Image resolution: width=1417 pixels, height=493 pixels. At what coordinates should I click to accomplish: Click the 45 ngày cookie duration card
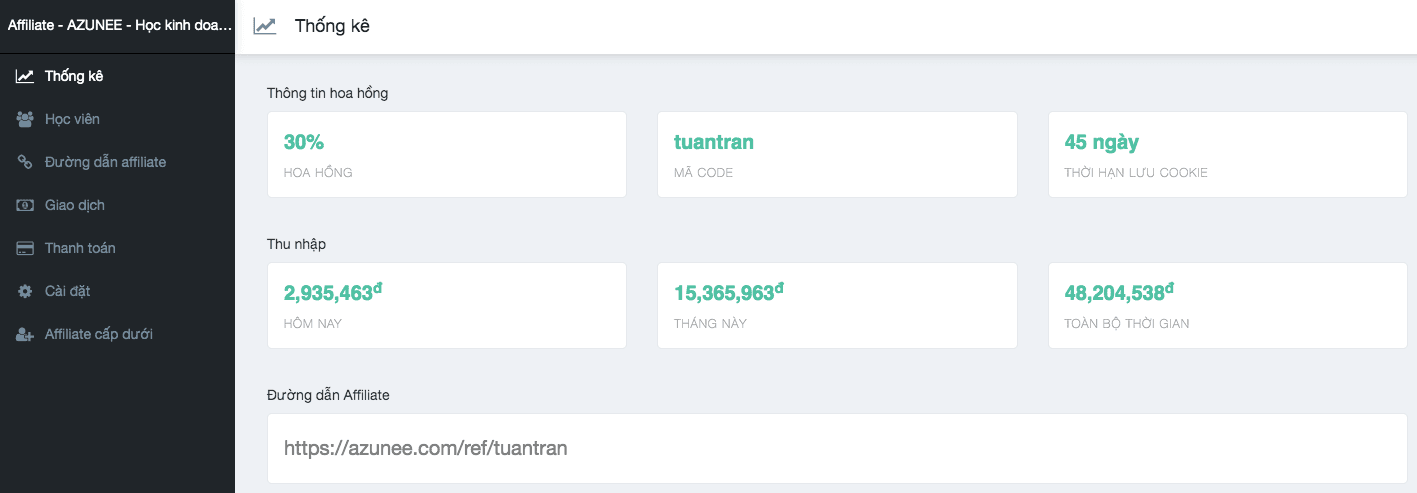[1227, 154]
